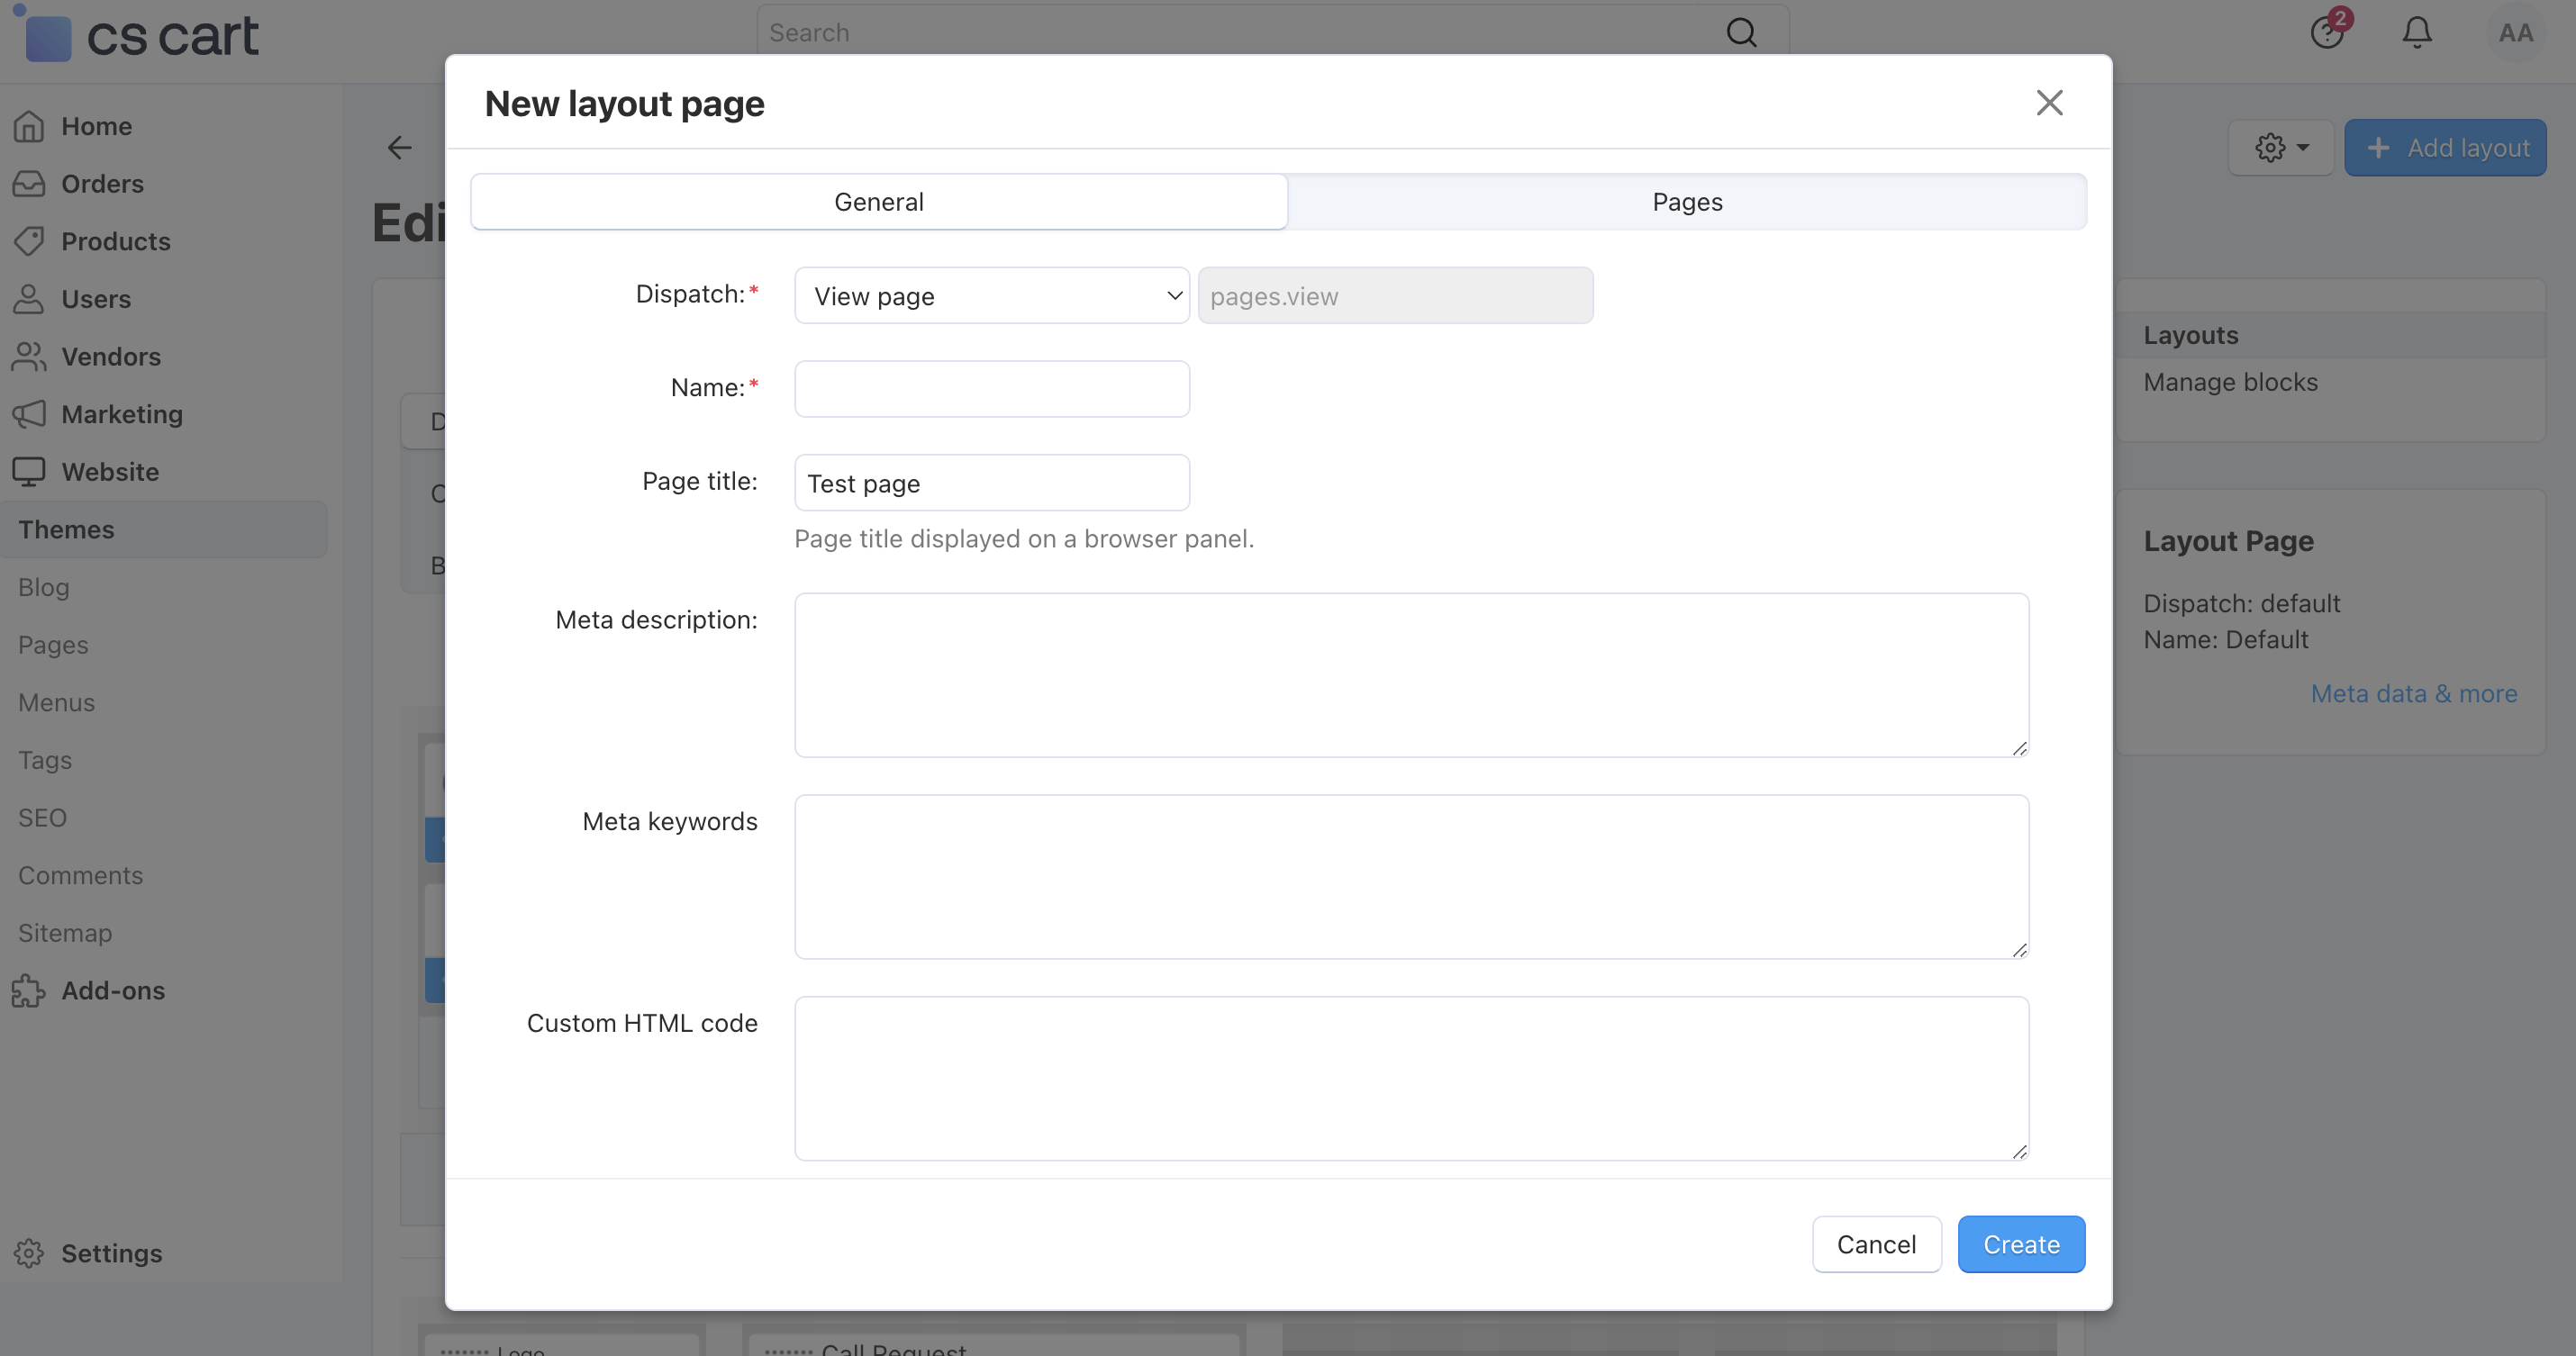
Task: Open the Pages sidebar item
Action: 53,645
